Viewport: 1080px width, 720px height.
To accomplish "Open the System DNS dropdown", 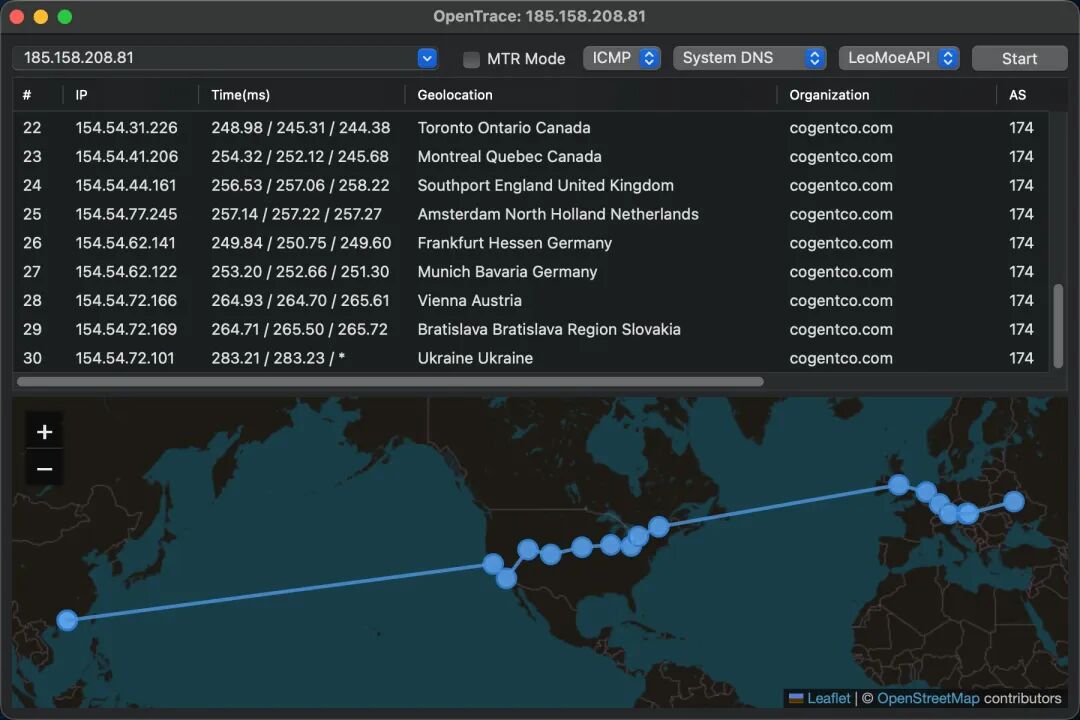I will click(x=749, y=58).
